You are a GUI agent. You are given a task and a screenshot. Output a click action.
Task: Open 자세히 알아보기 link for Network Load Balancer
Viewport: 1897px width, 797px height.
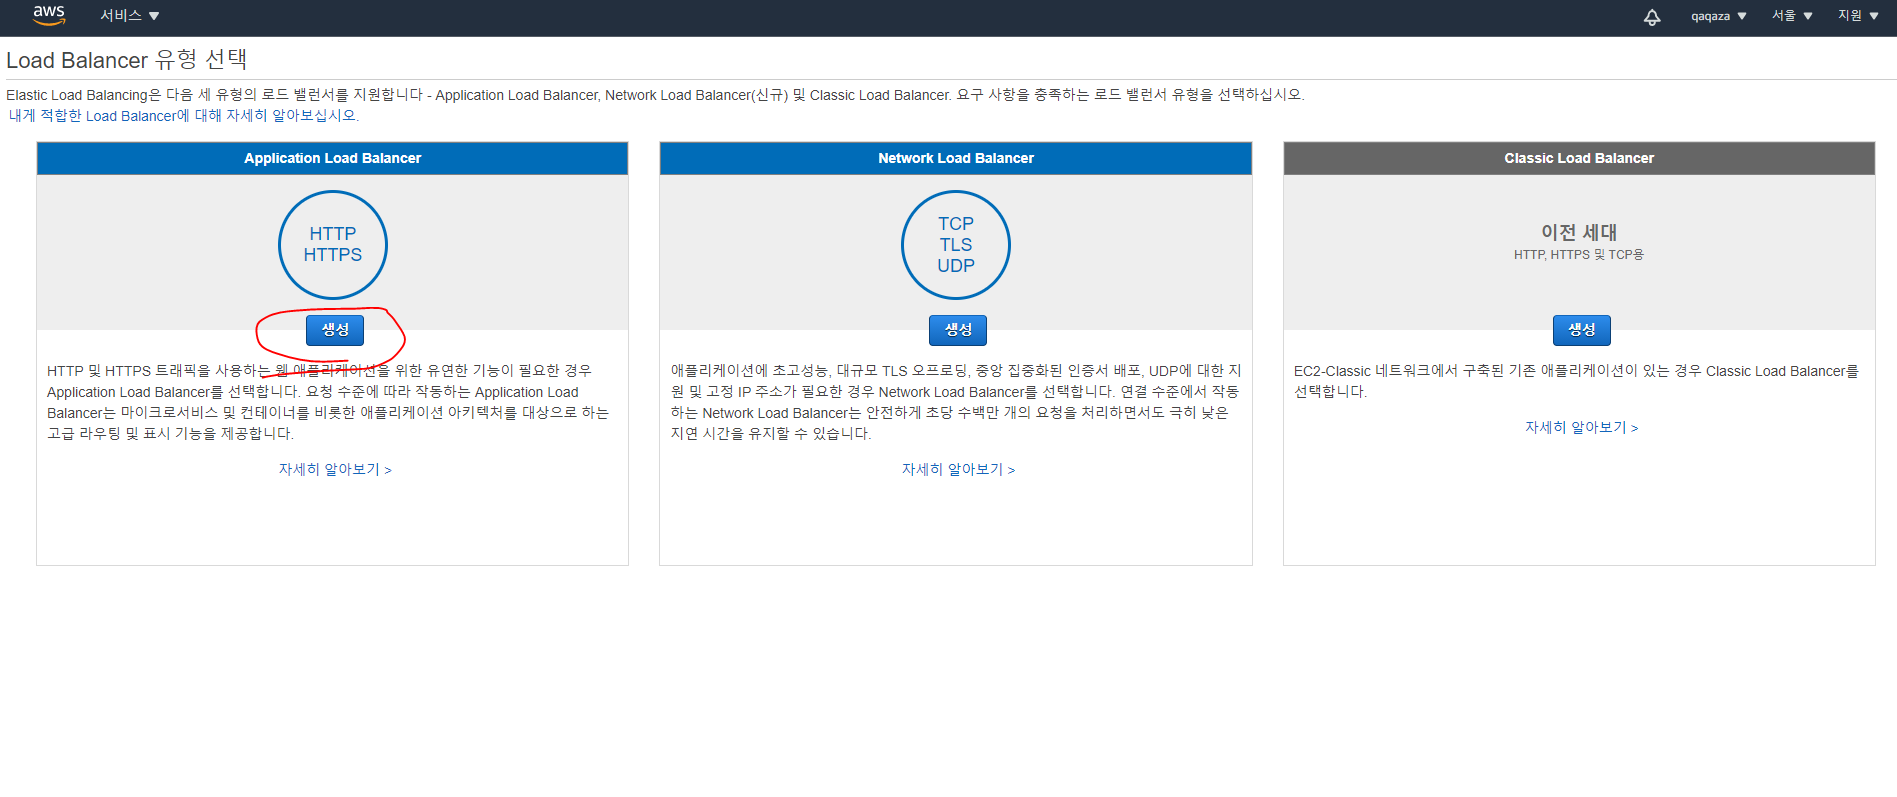[958, 469]
